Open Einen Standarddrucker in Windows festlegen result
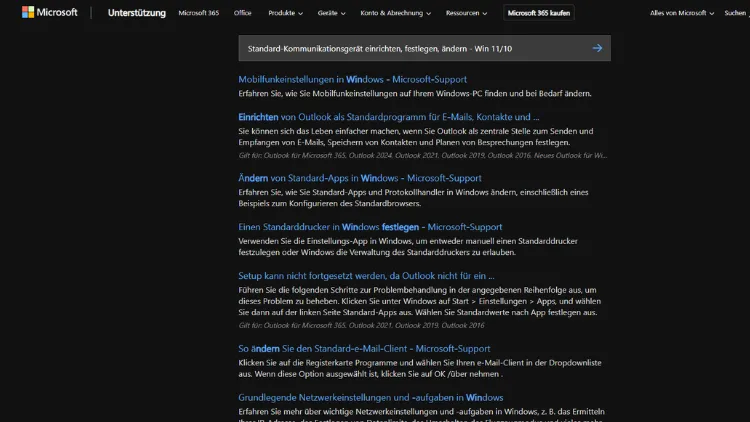Screen dimensions: 750x422 [370, 227]
